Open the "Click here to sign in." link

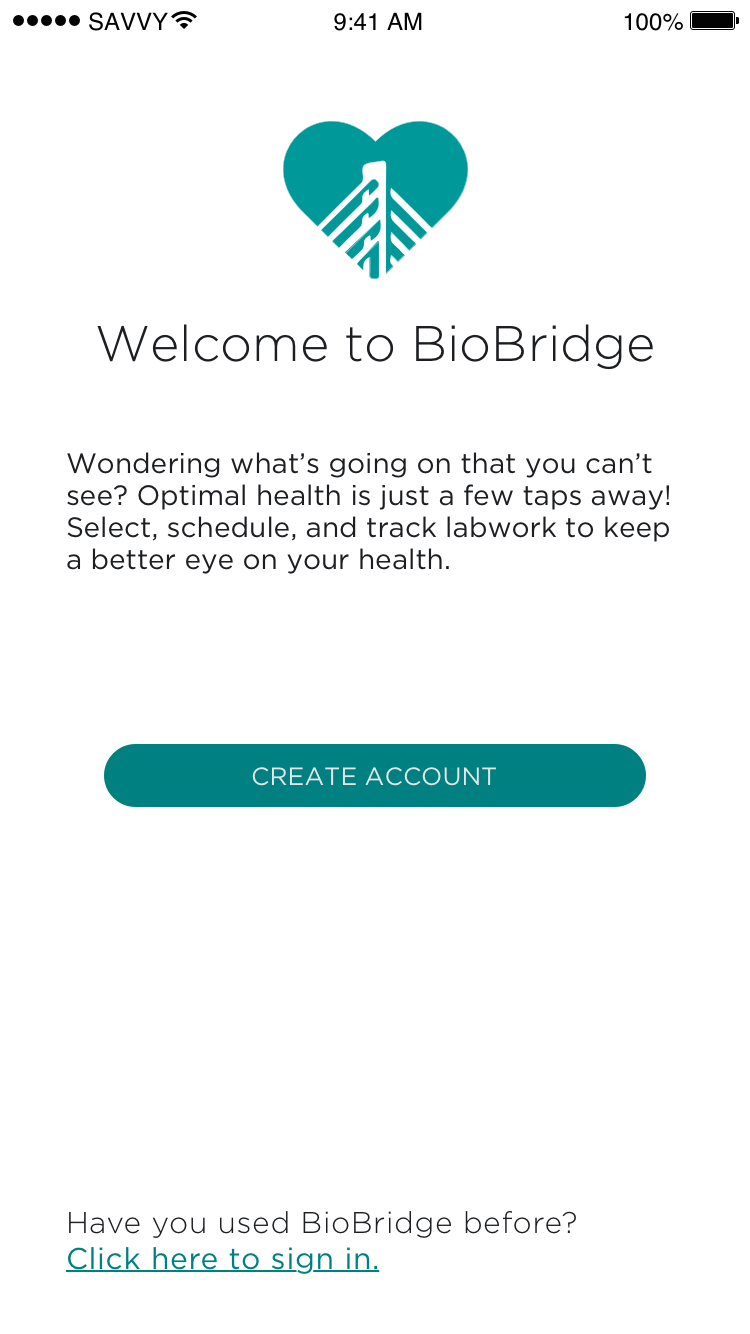[222, 1259]
